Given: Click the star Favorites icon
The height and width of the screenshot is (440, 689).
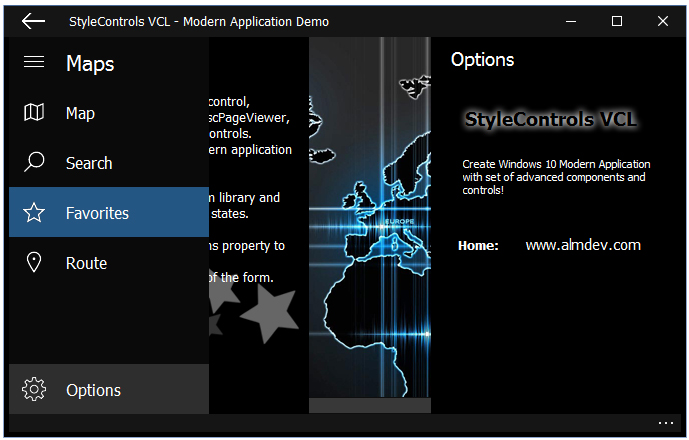Looking at the screenshot, I should [x=34, y=213].
